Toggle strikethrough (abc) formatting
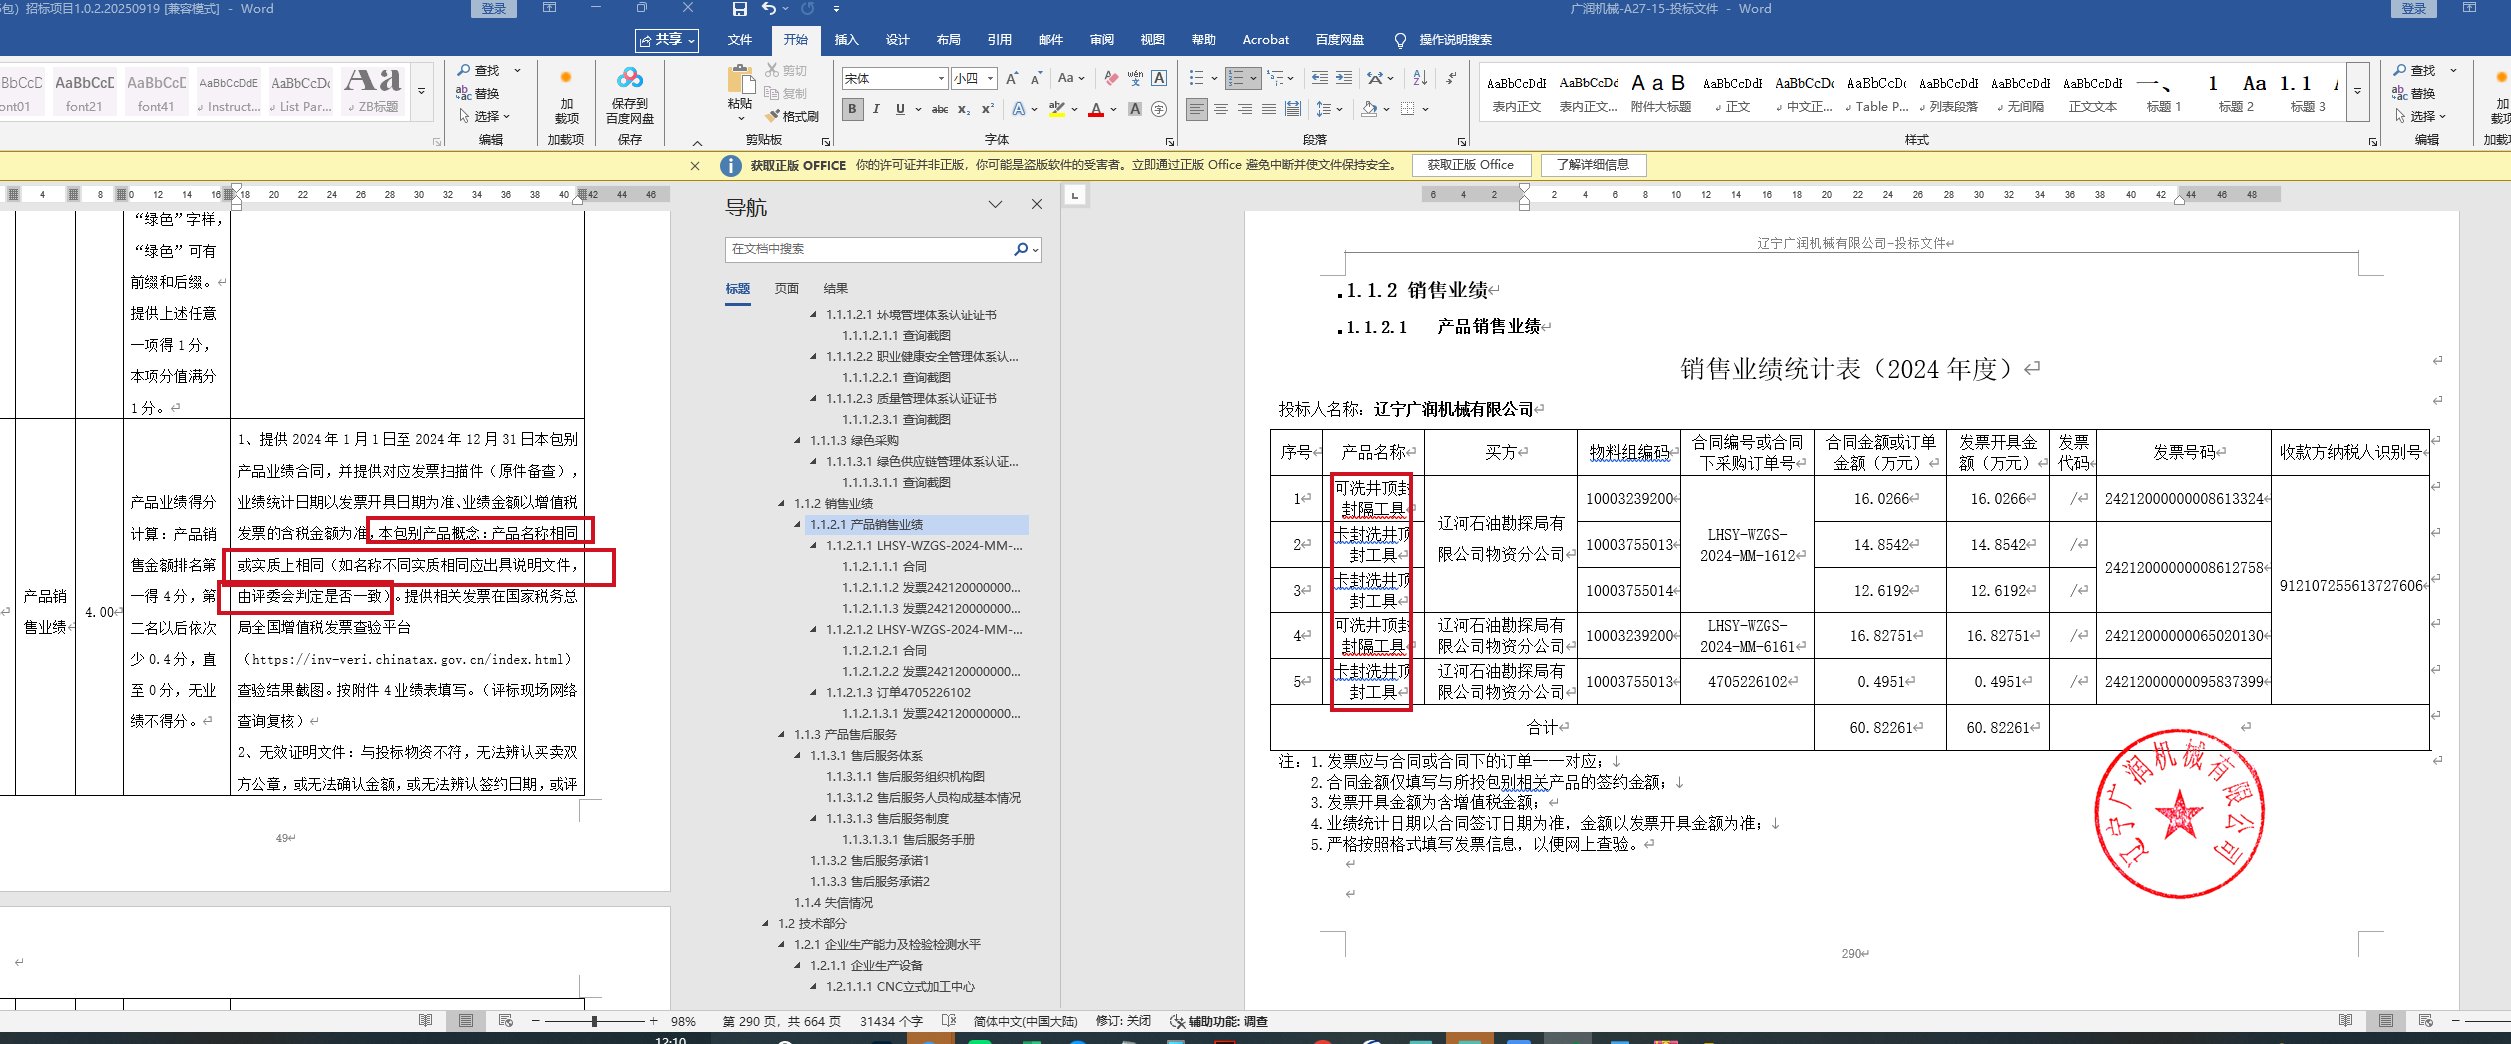The width and height of the screenshot is (2511, 1044). [940, 109]
